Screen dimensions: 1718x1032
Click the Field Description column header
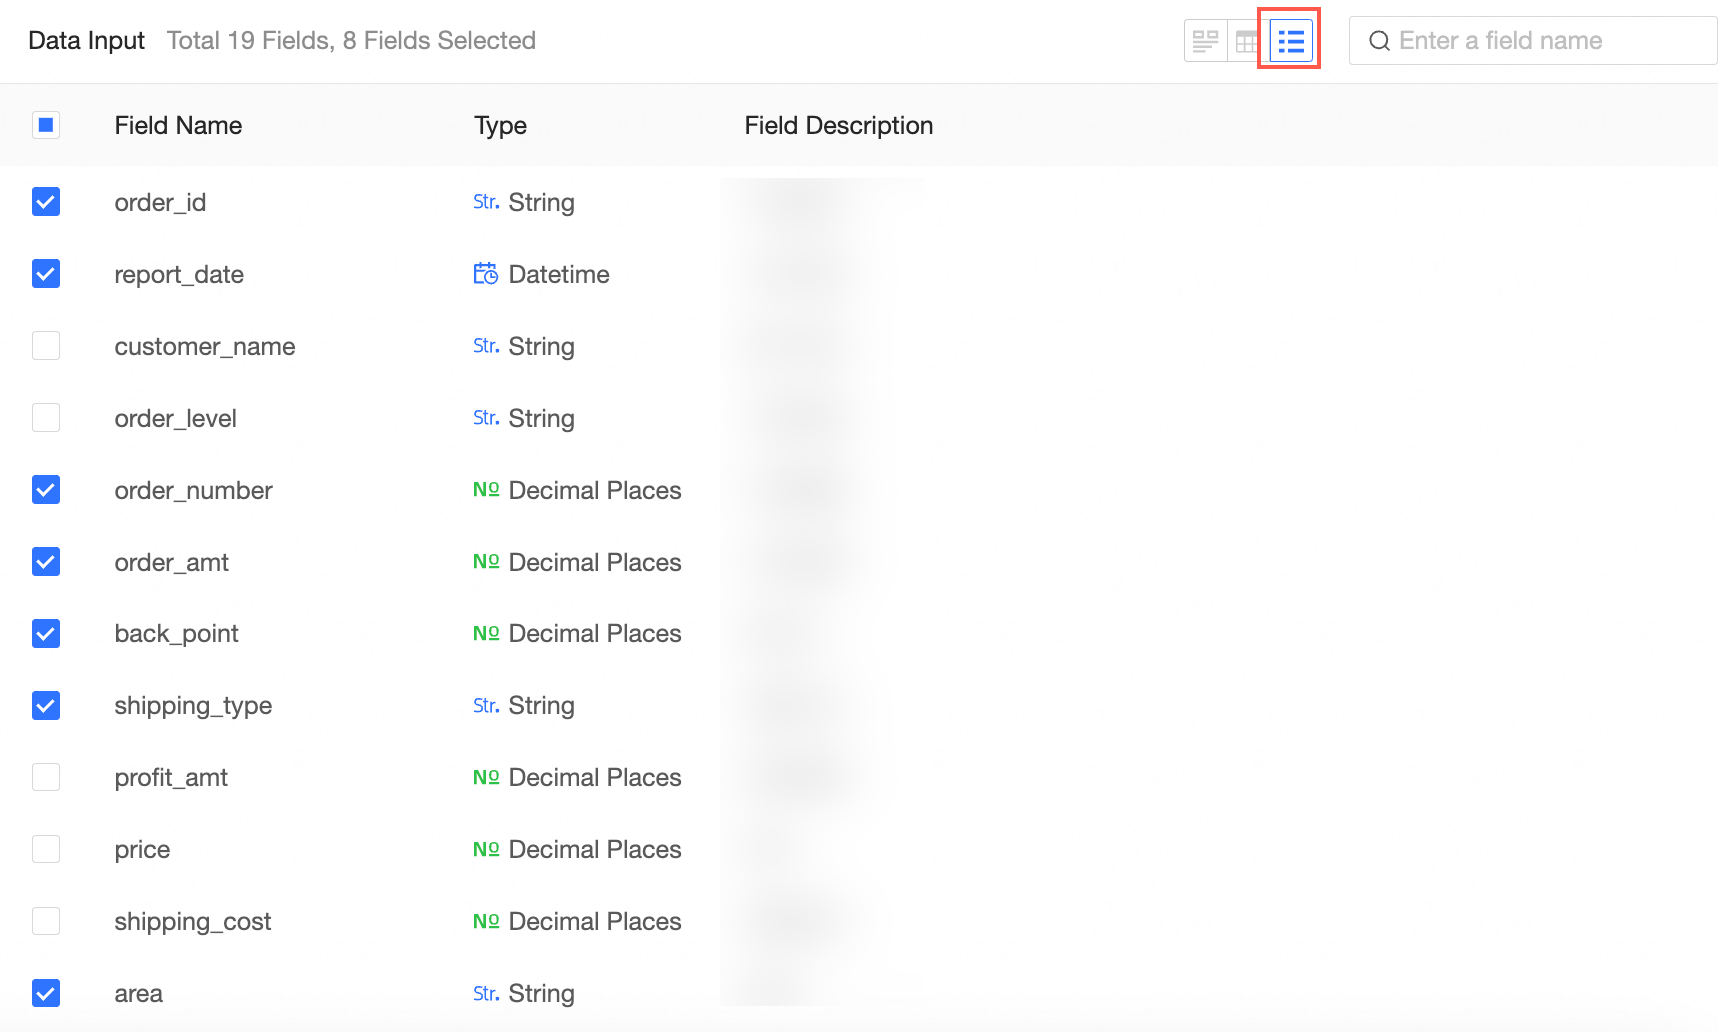coord(838,125)
